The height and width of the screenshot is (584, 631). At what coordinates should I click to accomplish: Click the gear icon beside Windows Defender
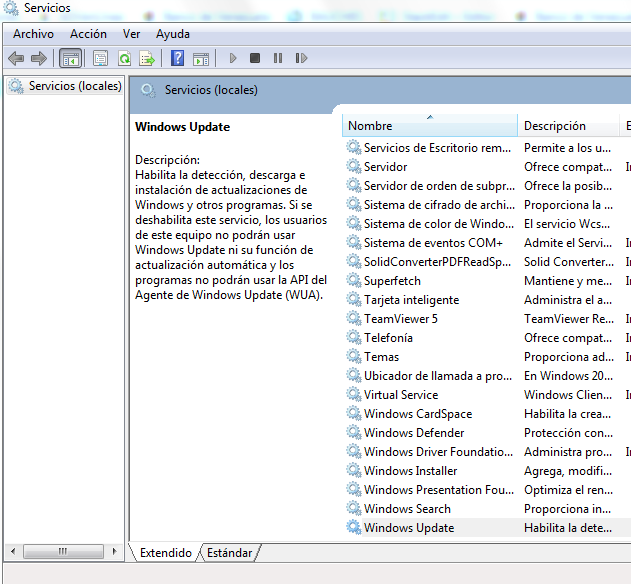[x=354, y=432]
